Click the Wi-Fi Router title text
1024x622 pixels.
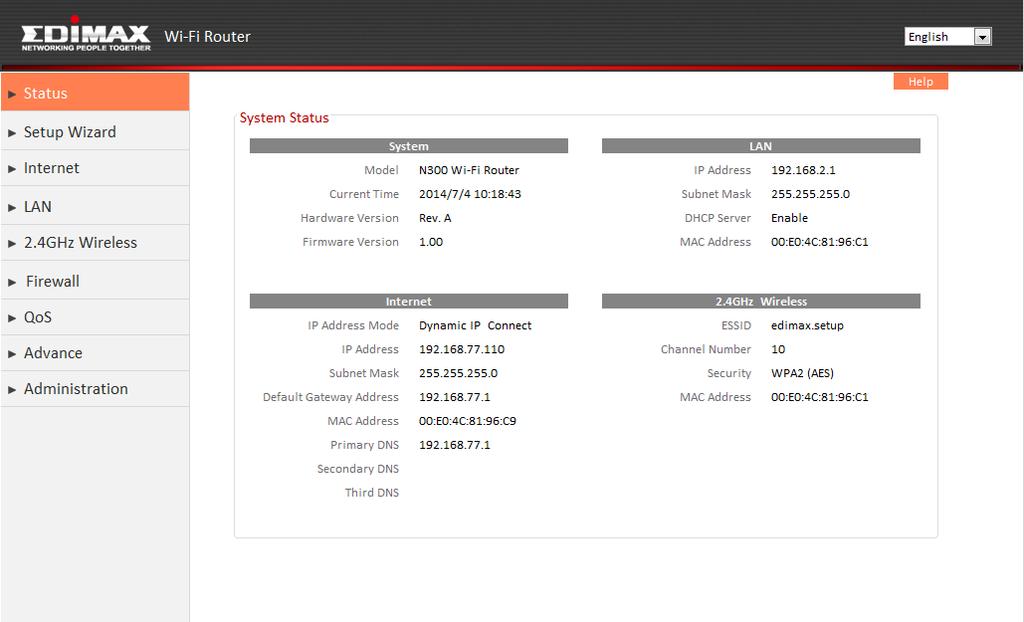[x=208, y=37]
